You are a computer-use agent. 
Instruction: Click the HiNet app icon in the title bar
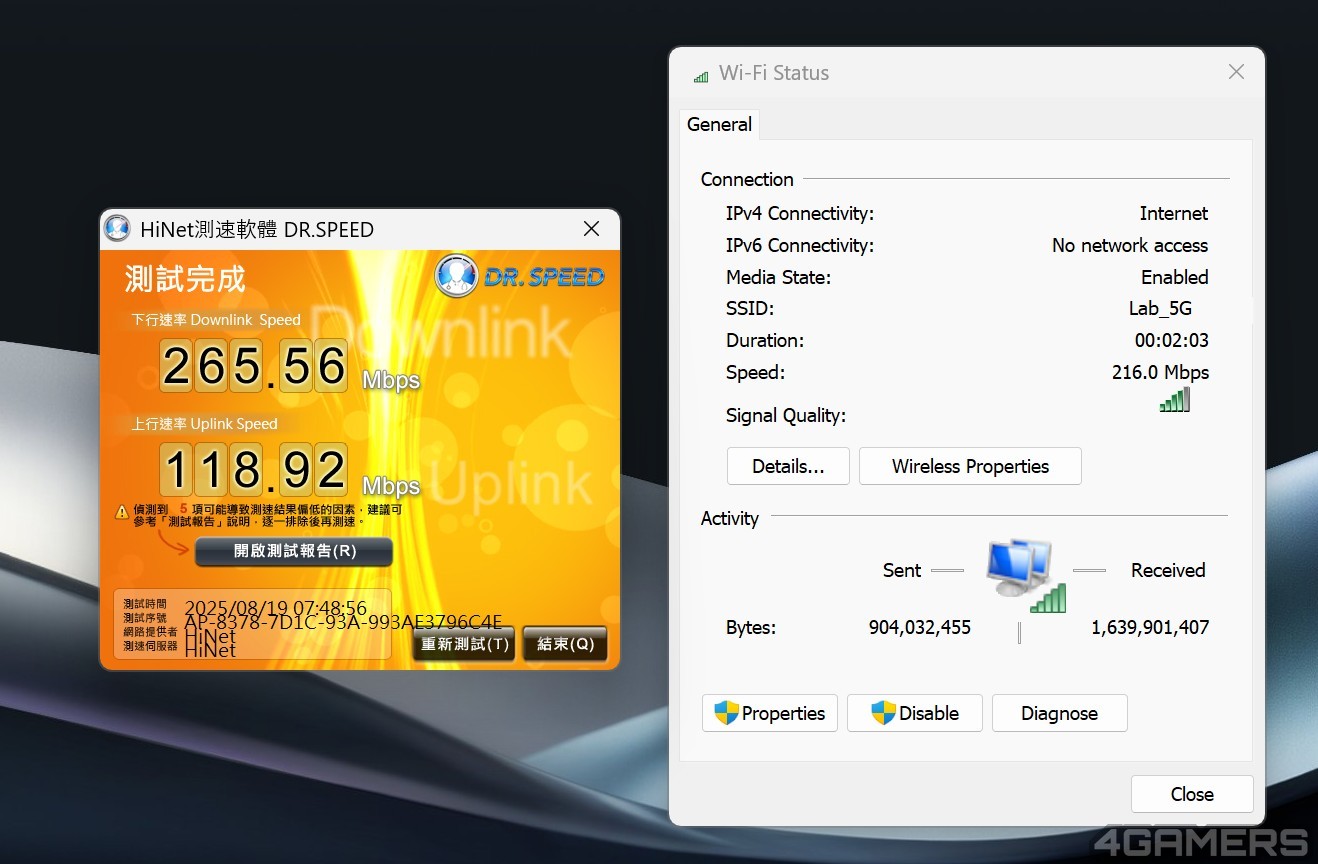click(x=117, y=229)
